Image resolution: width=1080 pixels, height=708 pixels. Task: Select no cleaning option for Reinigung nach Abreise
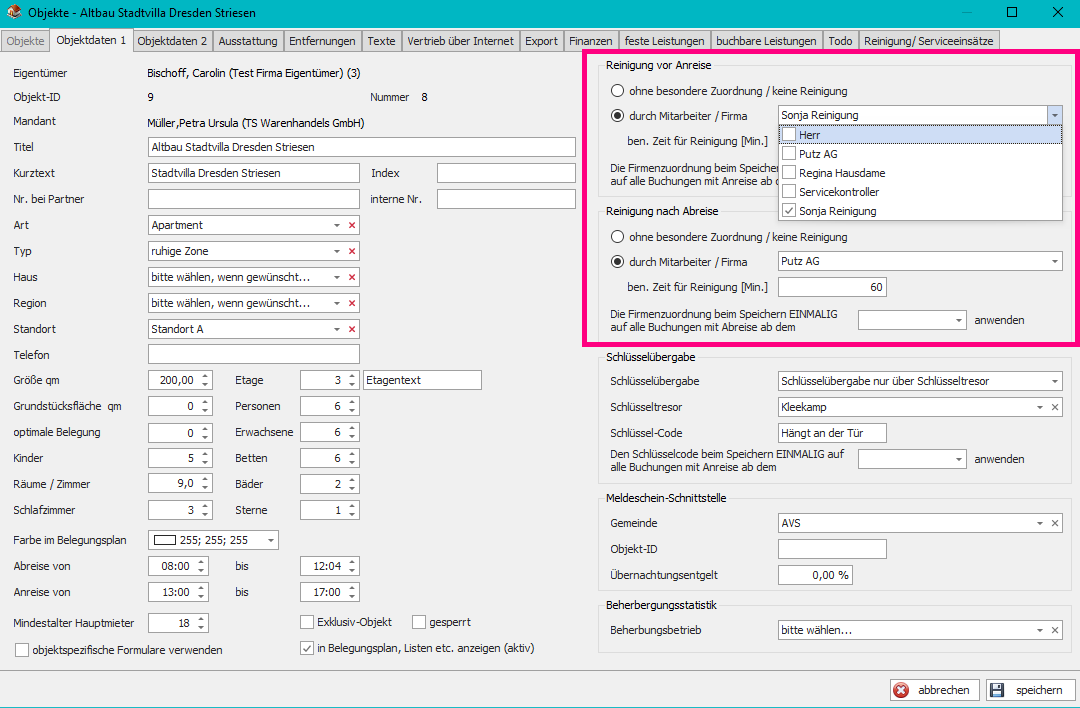[617, 237]
